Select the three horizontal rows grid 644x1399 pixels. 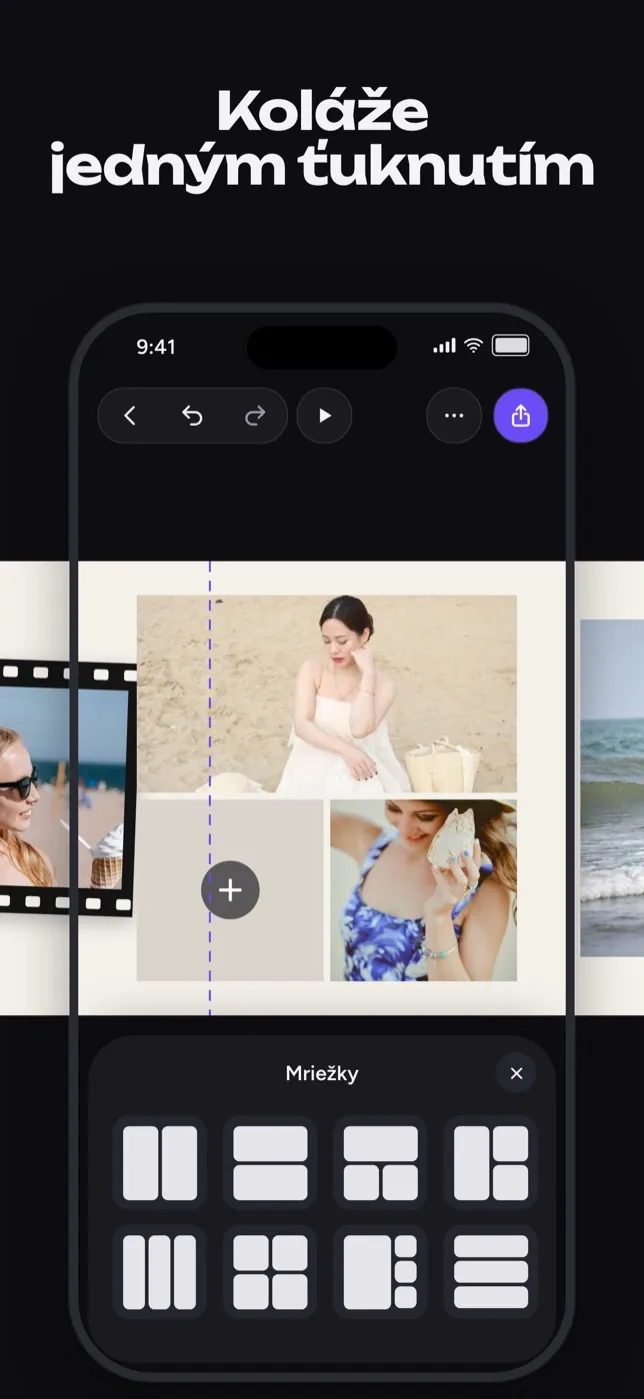click(x=491, y=1272)
